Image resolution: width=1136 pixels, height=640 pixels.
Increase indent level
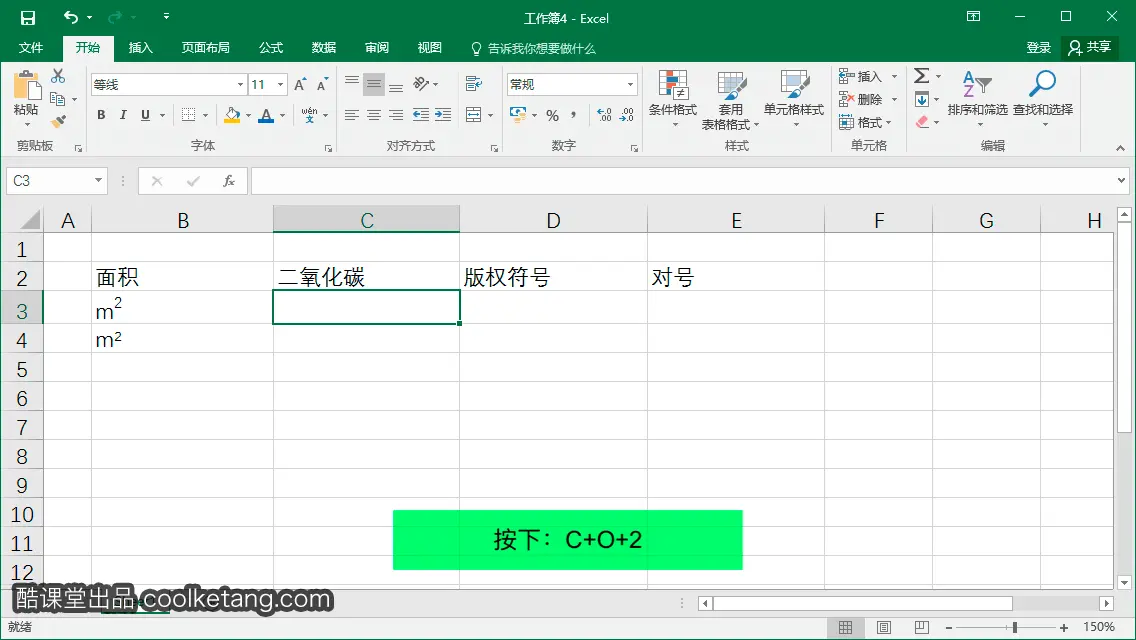(443, 115)
